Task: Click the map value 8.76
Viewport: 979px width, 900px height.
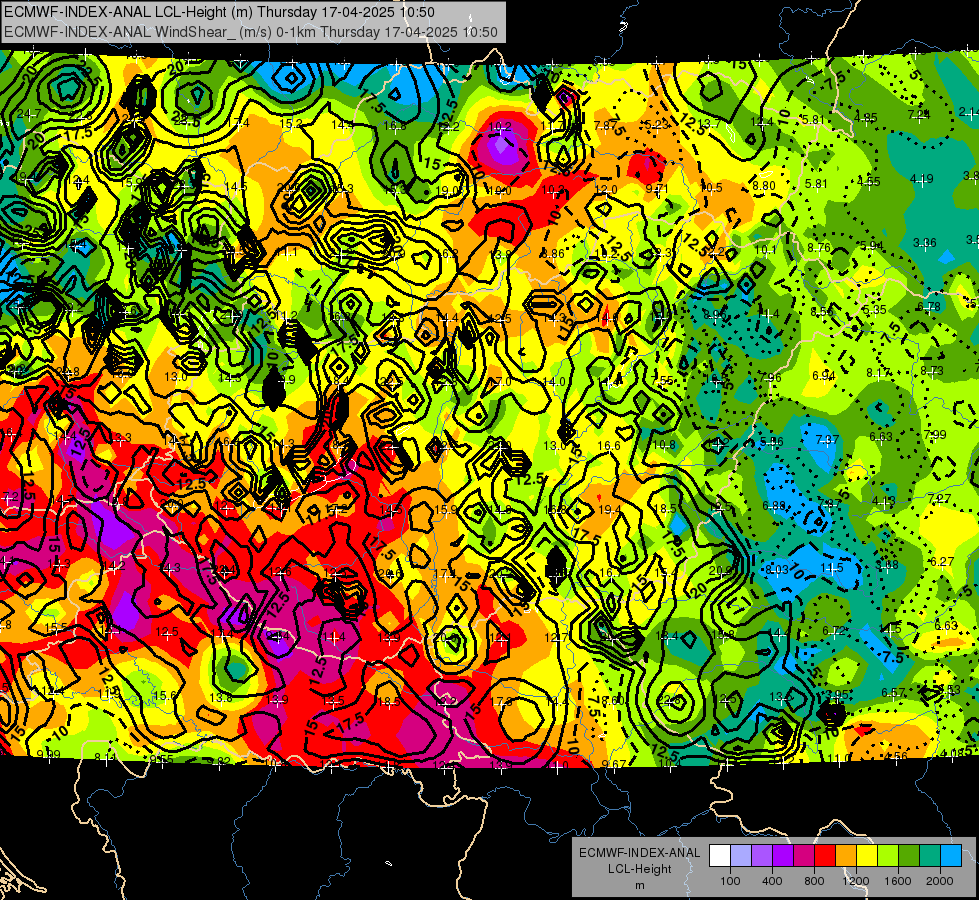Action: click(819, 247)
